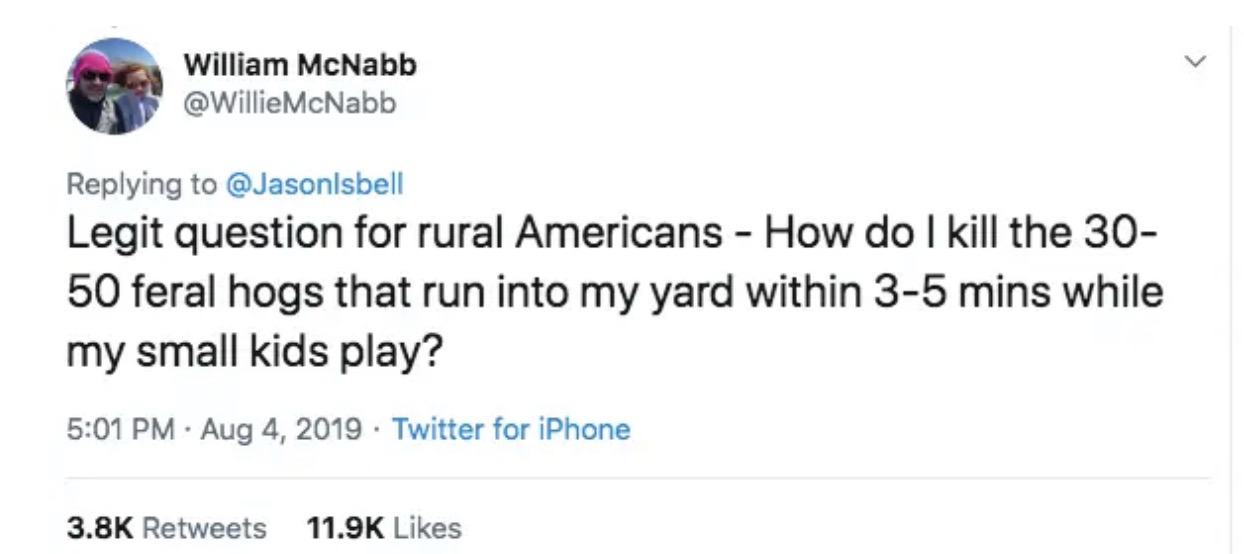1244x554 pixels.
Task: Open the tweet options chevron menu
Action: 1190,61
